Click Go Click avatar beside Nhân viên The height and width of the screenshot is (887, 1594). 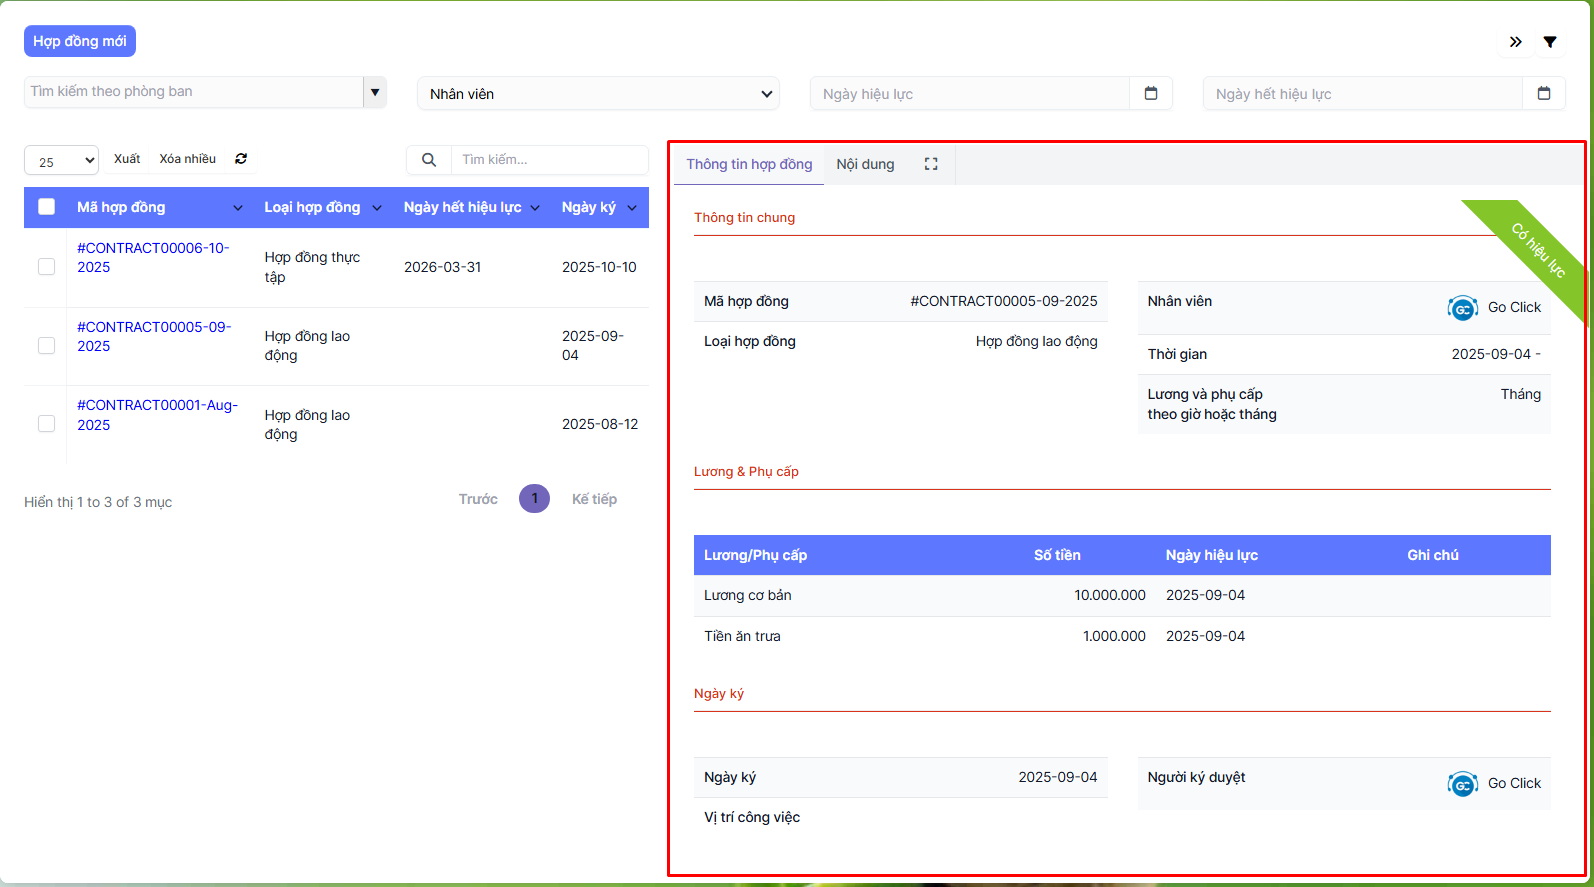1462,309
